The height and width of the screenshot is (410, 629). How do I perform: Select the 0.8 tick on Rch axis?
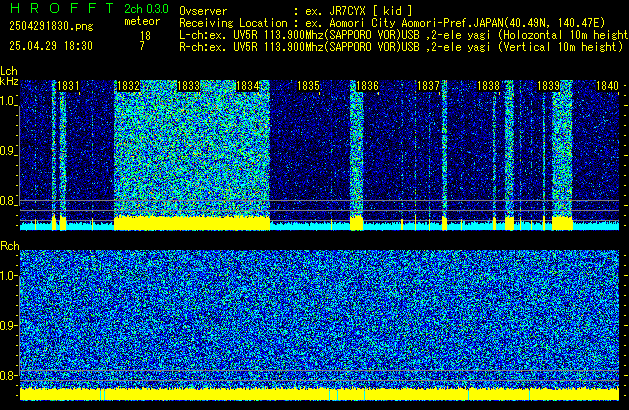click(8, 375)
